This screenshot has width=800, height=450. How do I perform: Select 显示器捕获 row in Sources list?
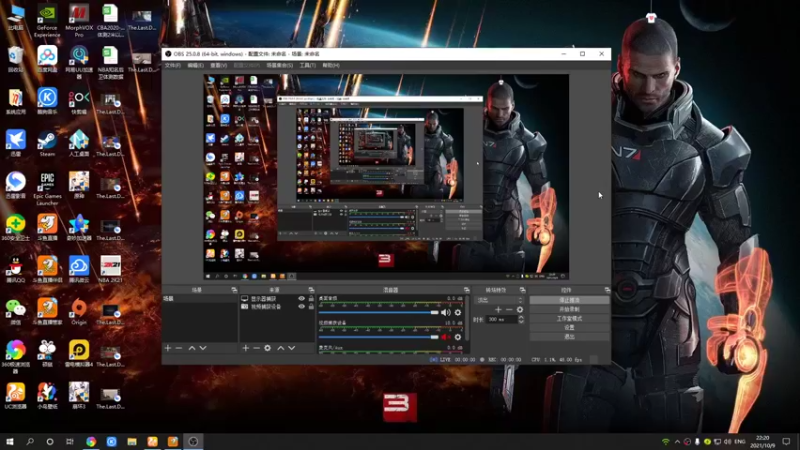point(277,298)
